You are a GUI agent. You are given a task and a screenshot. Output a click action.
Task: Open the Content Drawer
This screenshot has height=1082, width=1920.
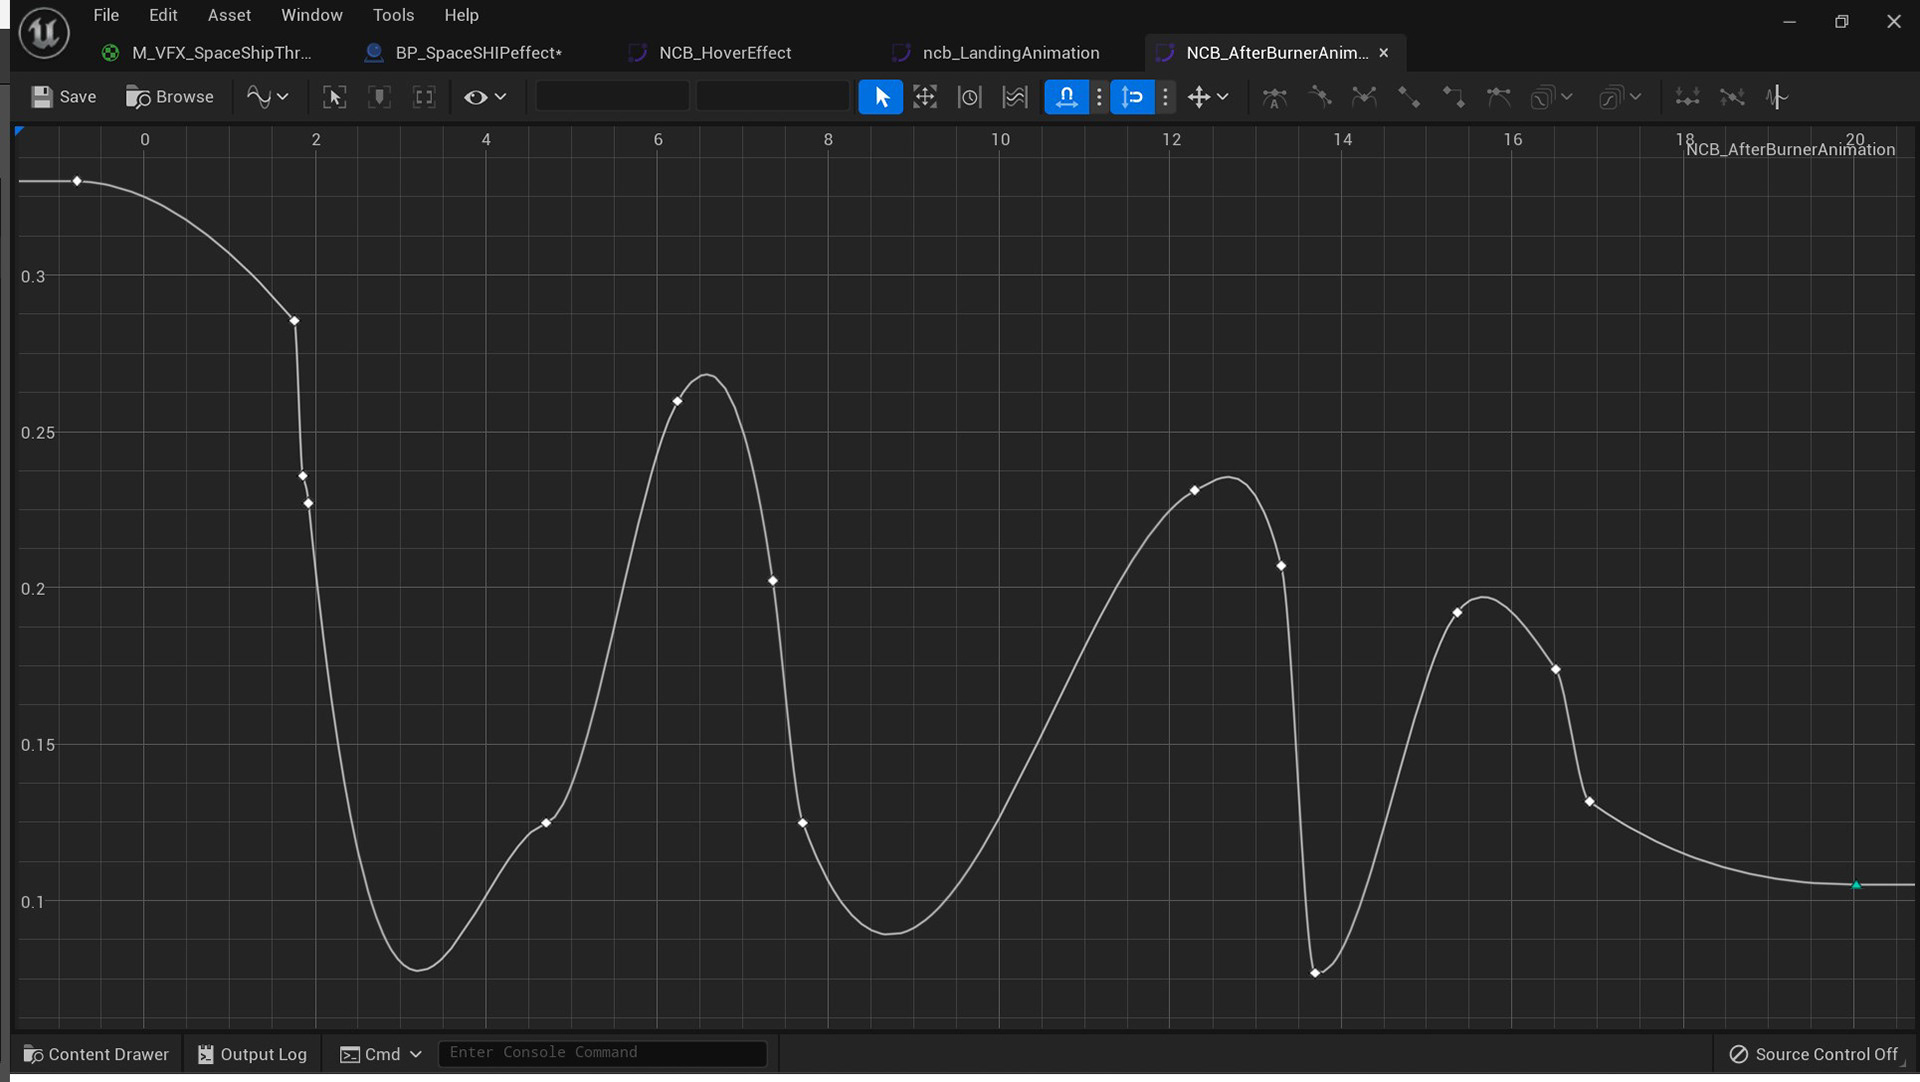click(96, 1054)
